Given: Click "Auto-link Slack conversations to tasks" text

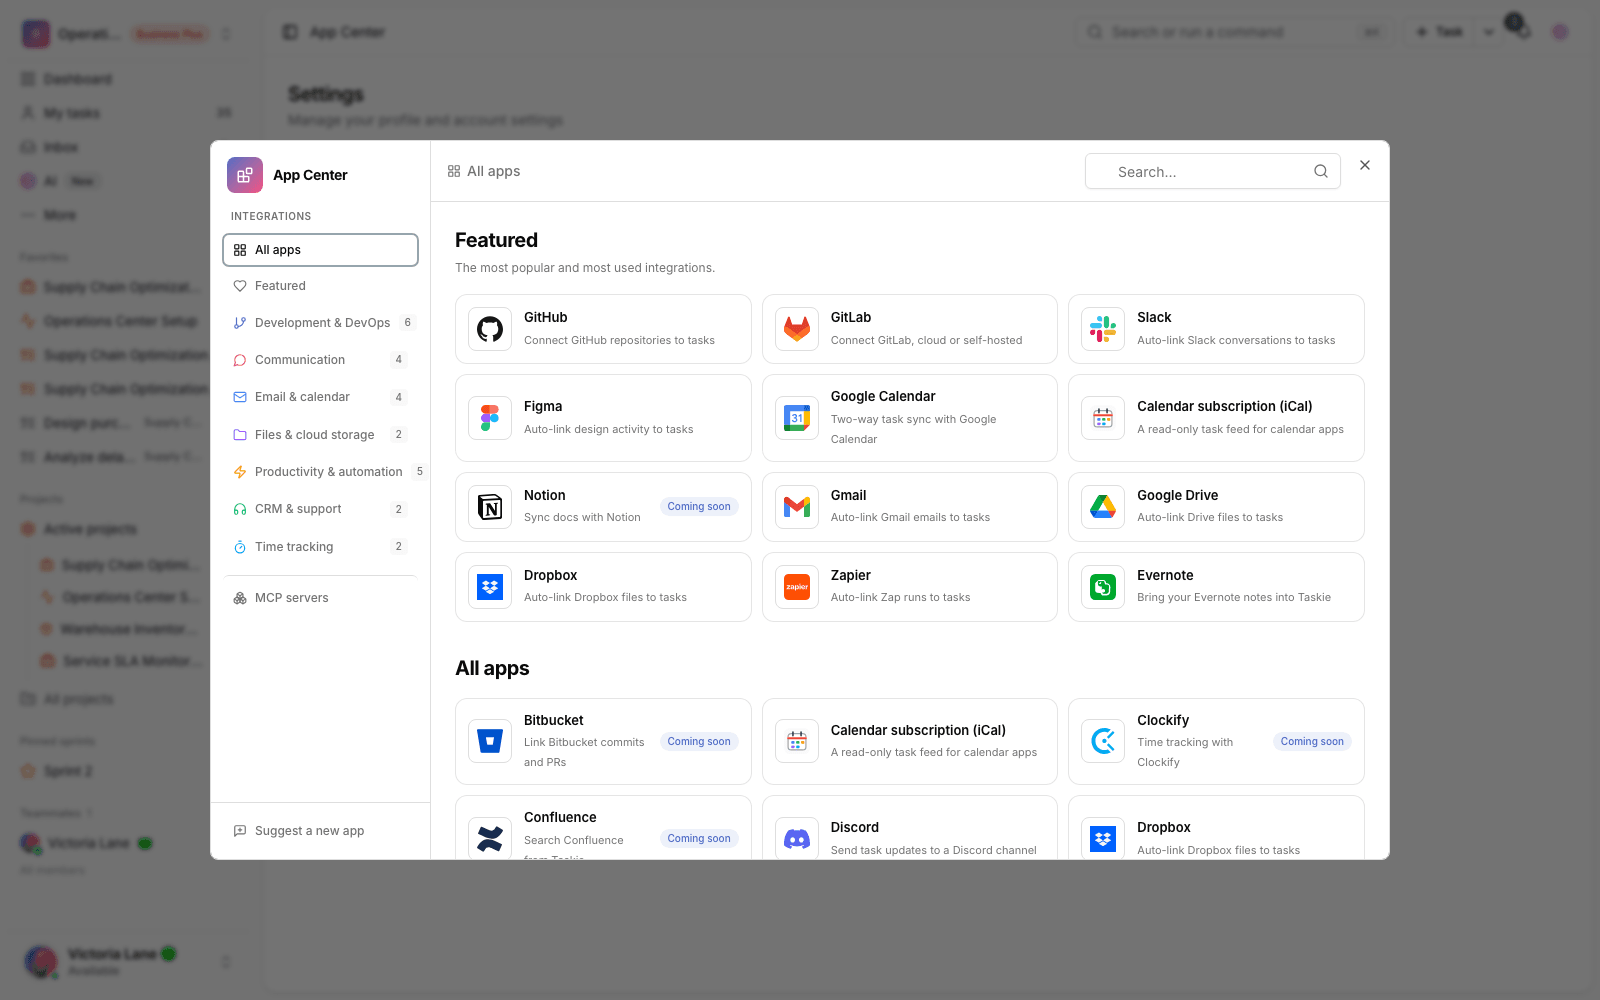Looking at the screenshot, I should click(x=1236, y=340).
